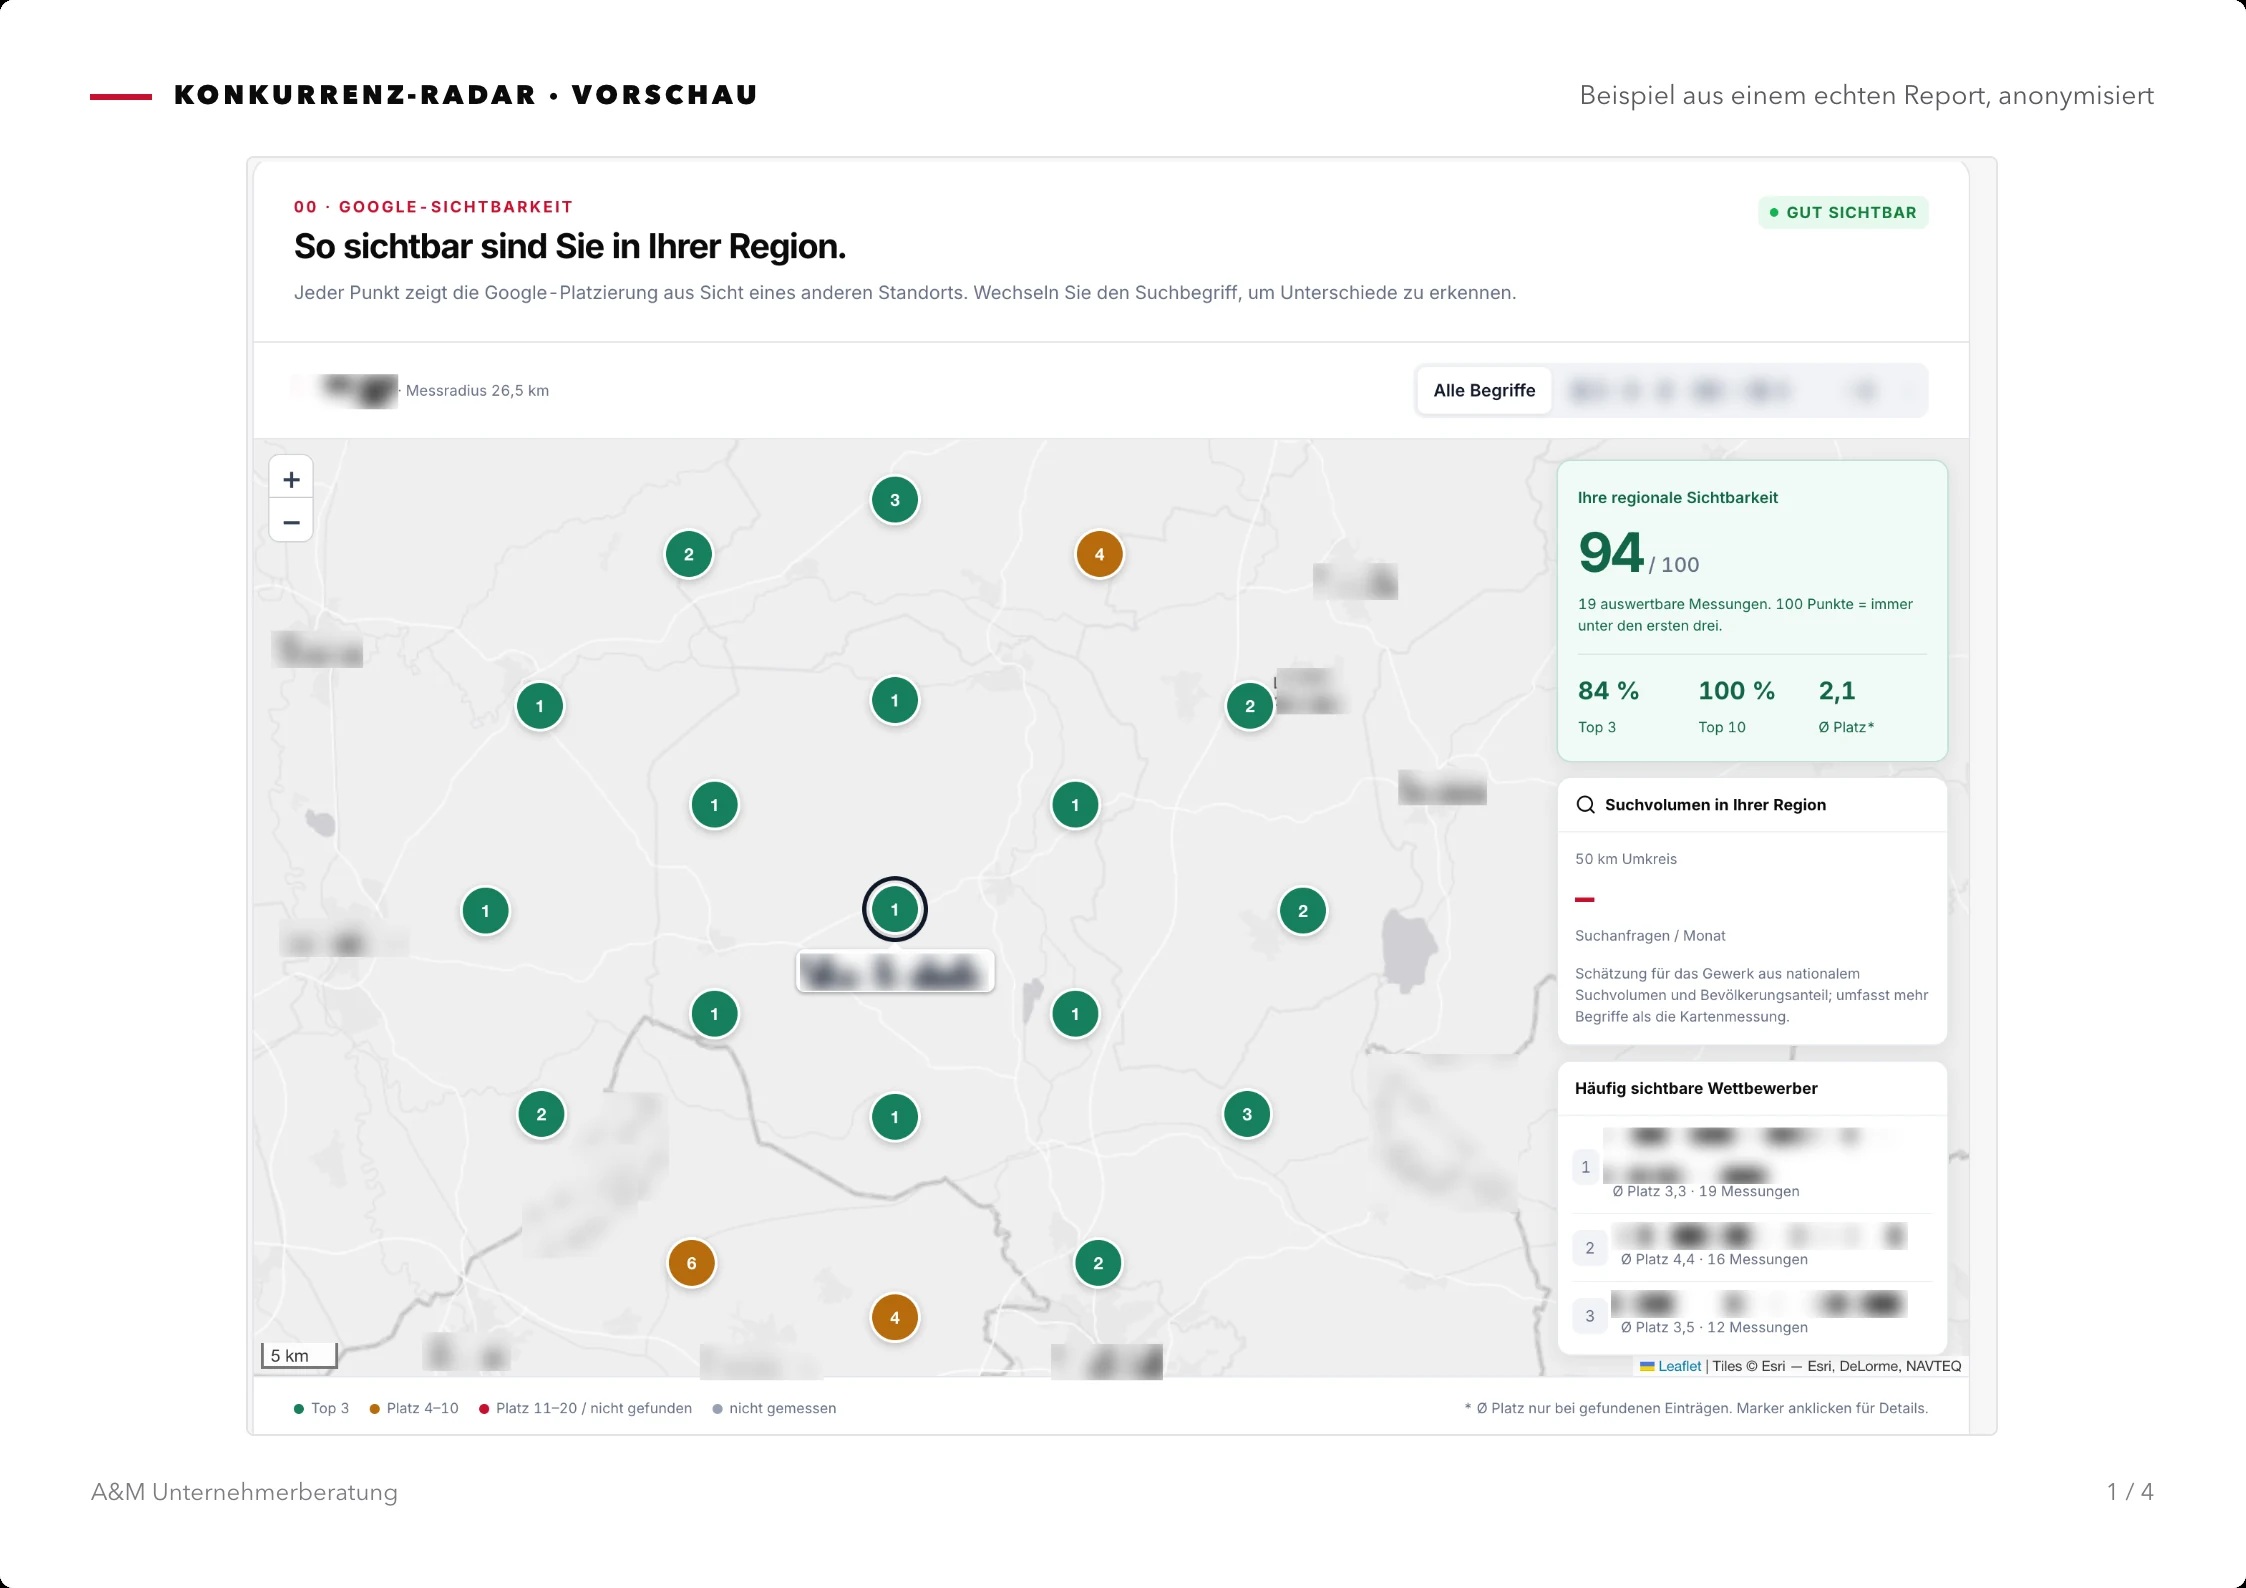Open the topmost green marker numbered 3
2246x1588 pixels.
(895, 500)
